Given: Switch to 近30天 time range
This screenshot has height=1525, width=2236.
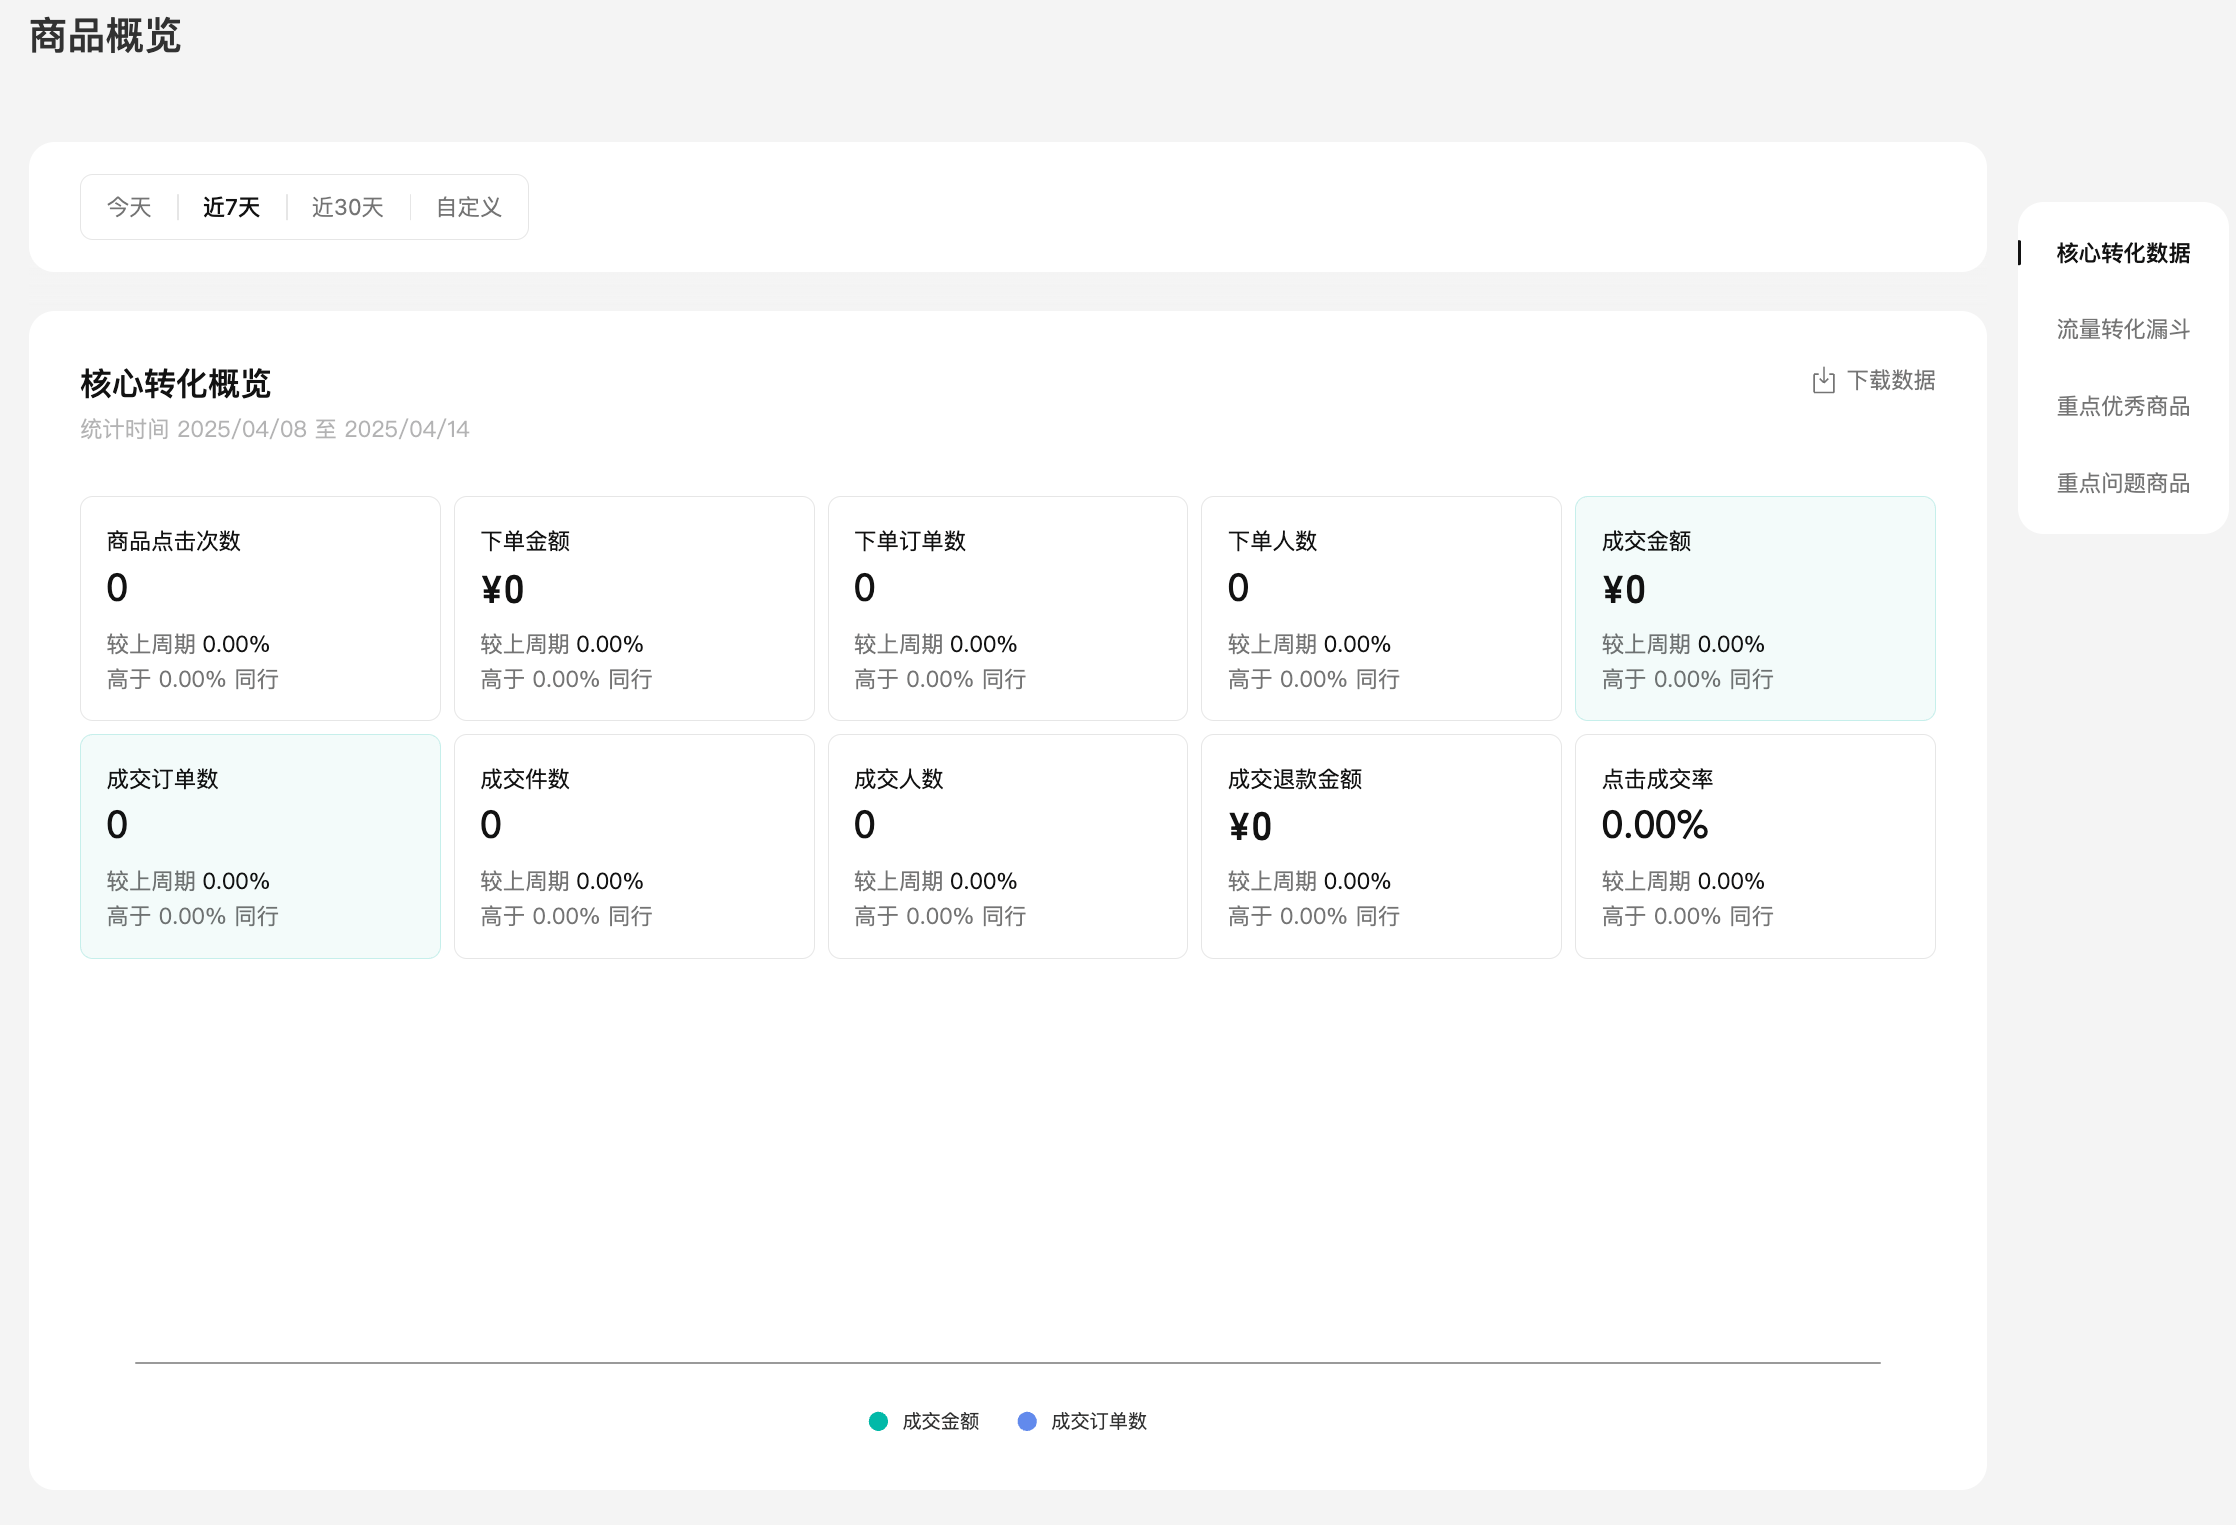Looking at the screenshot, I should click(347, 207).
